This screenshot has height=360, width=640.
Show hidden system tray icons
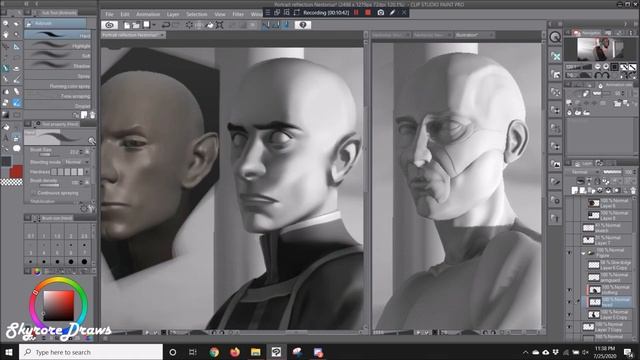coord(525,352)
